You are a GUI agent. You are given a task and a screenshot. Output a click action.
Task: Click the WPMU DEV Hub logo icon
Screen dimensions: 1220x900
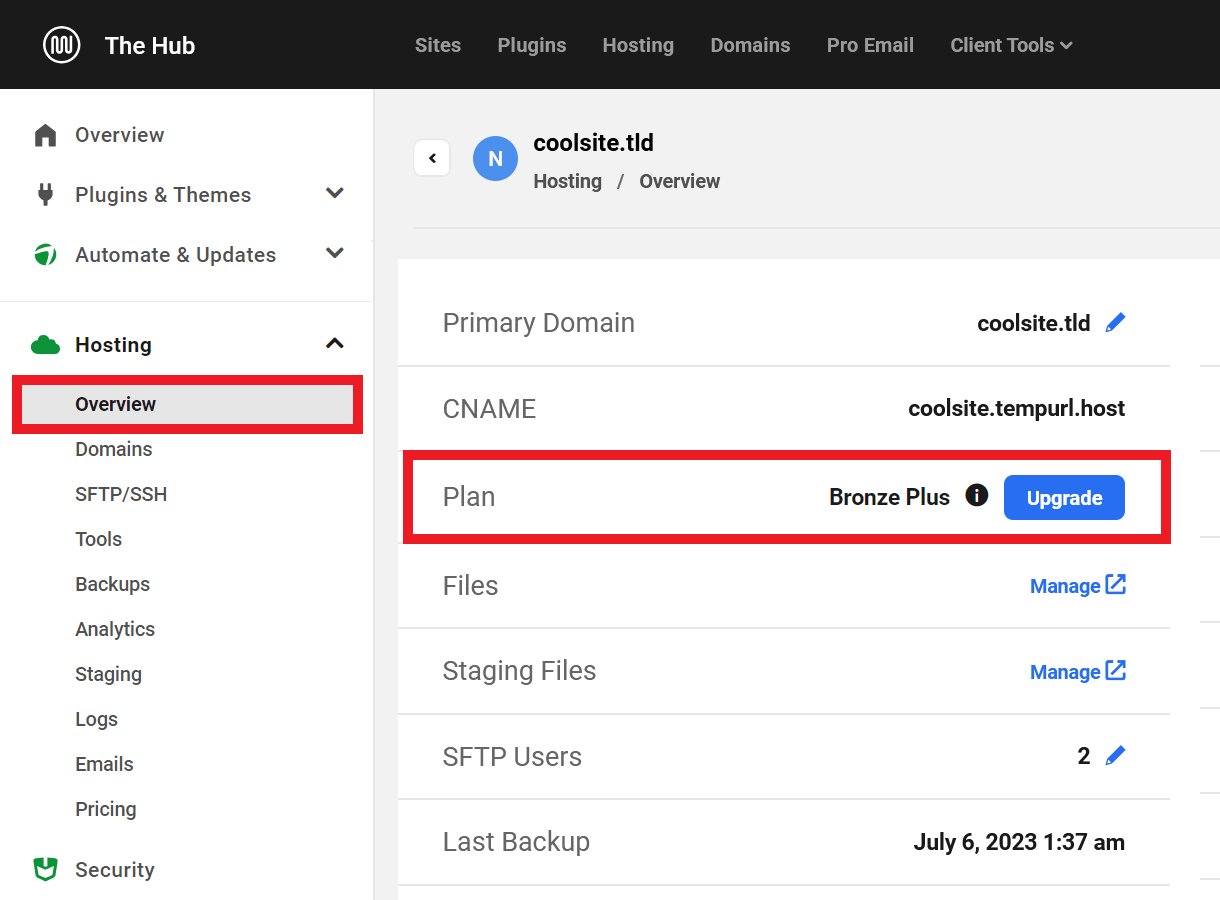[x=62, y=45]
